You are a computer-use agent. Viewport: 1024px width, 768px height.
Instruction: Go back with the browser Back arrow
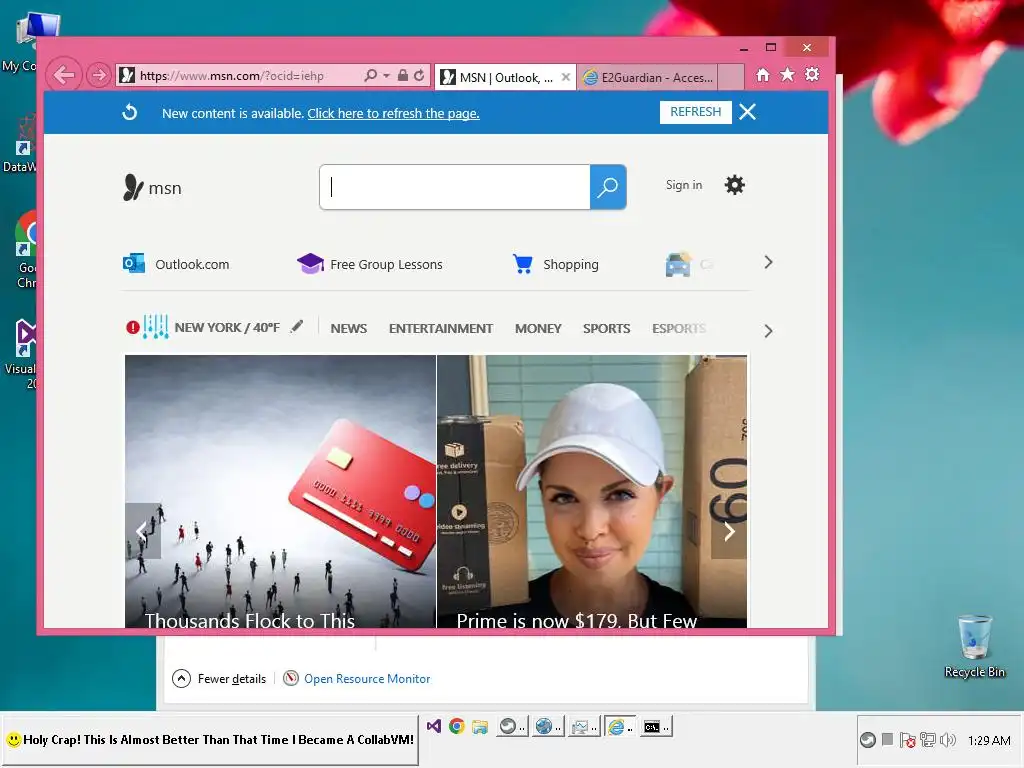click(x=64, y=75)
